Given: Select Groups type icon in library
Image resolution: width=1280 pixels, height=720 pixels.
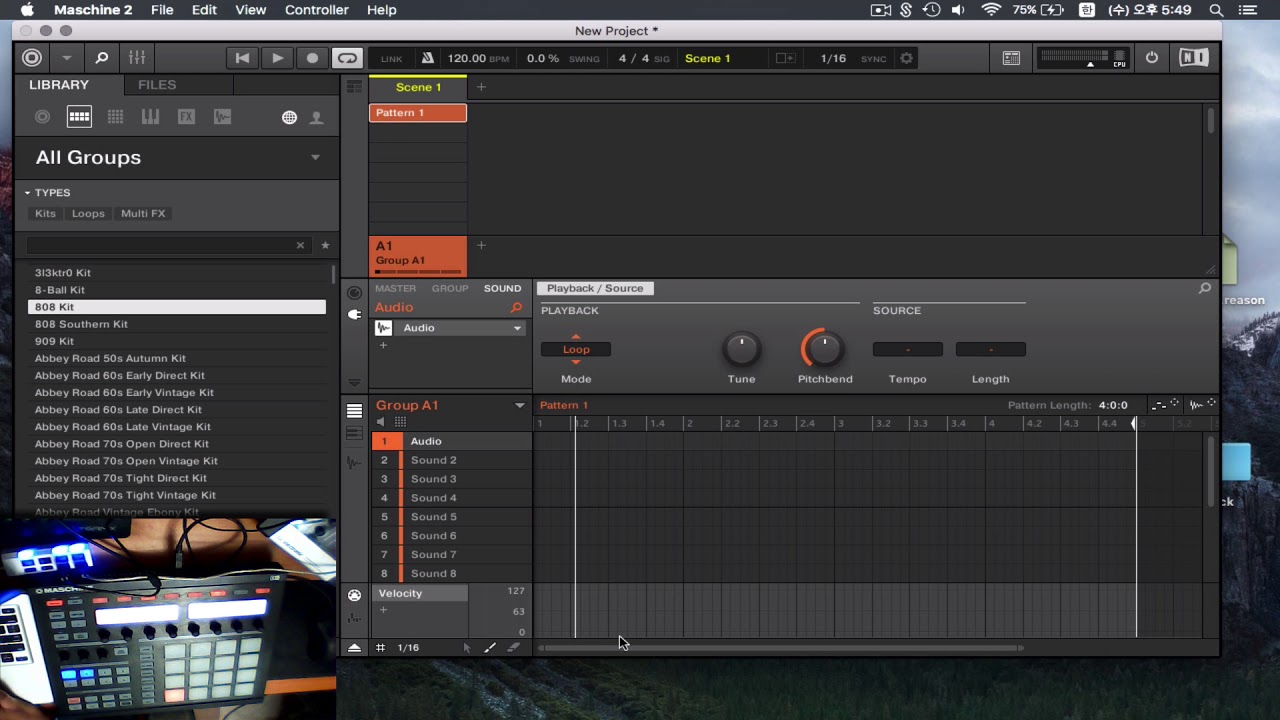Looking at the screenshot, I should click(79, 117).
